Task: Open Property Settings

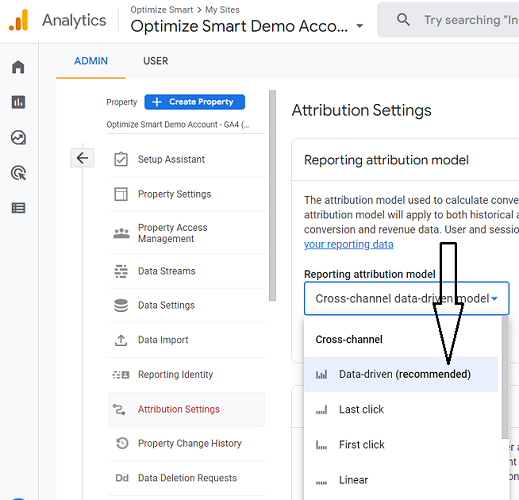Action: (186, 194)
